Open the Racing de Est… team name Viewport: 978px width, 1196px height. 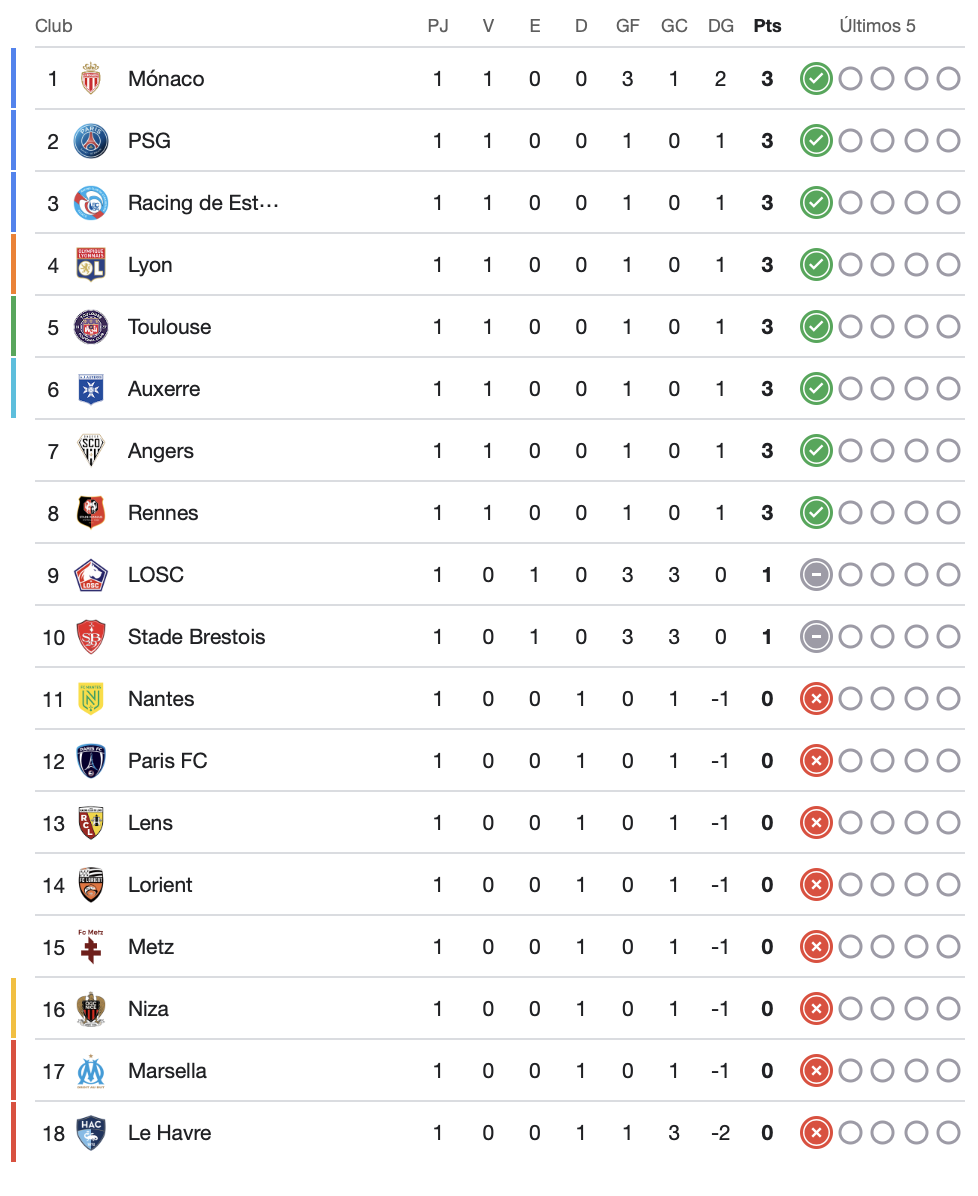(203, 203)
